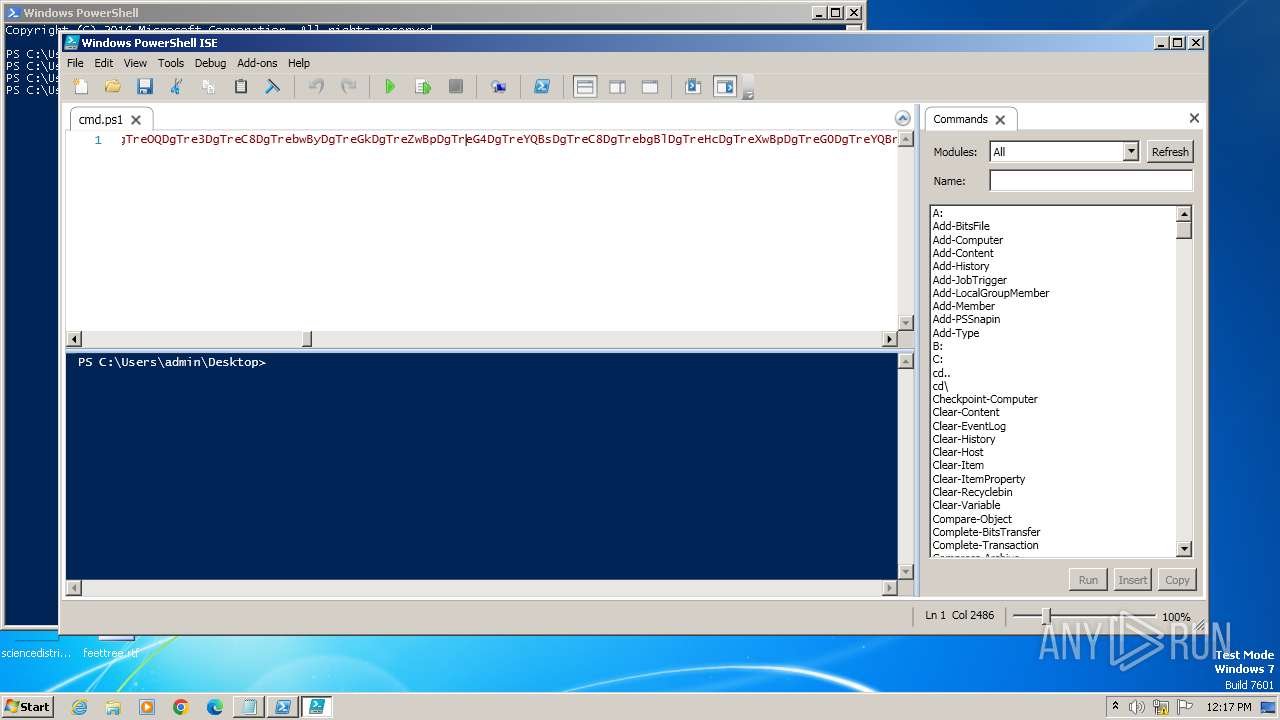Open a script using folder icon

point(113,87)
